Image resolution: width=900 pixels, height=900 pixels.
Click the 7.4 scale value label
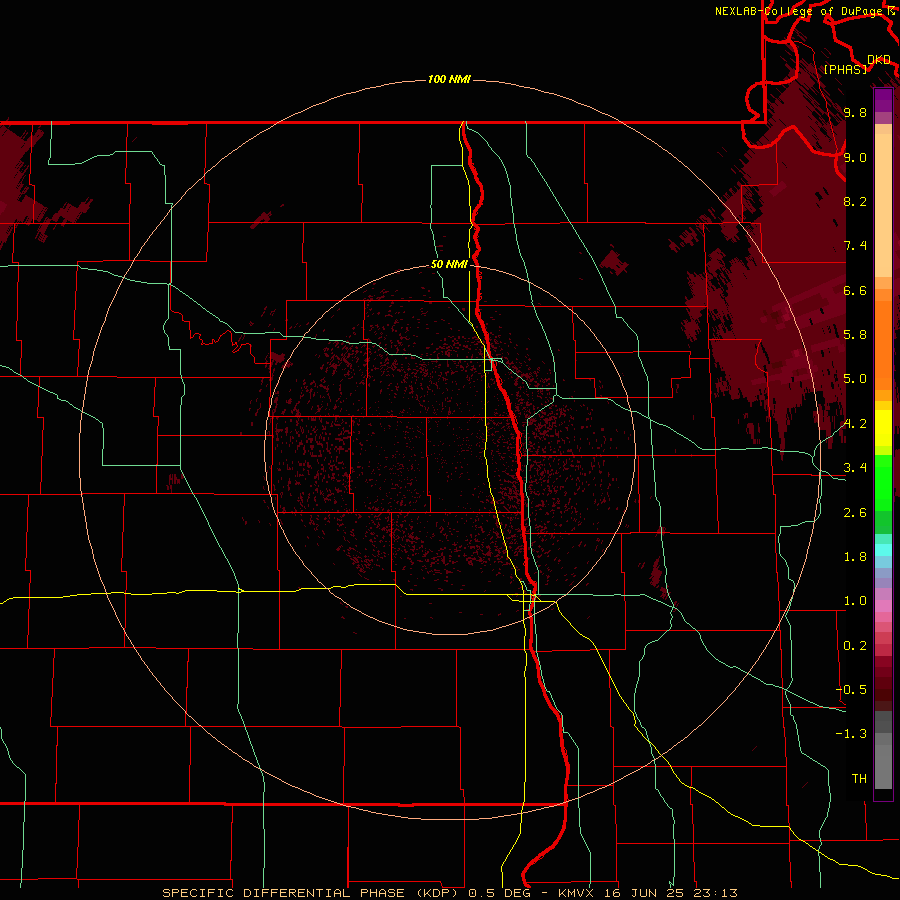pyautogui.click(x=855, y=245)
